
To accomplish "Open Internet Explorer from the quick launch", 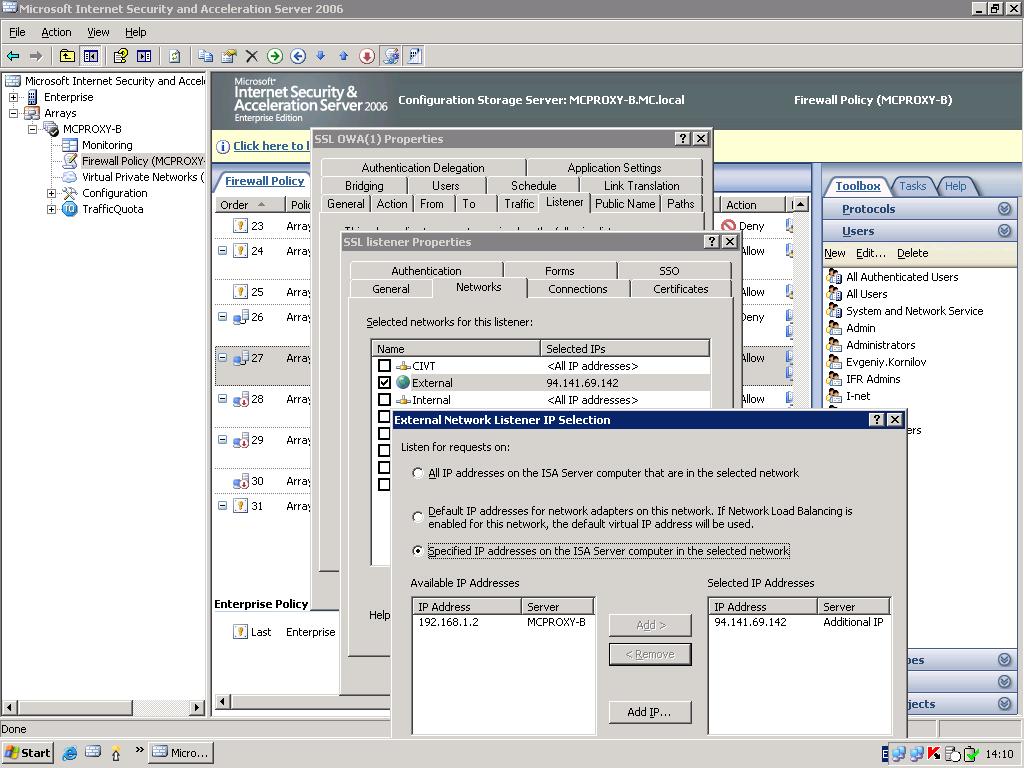I will (x=69, y=752).
